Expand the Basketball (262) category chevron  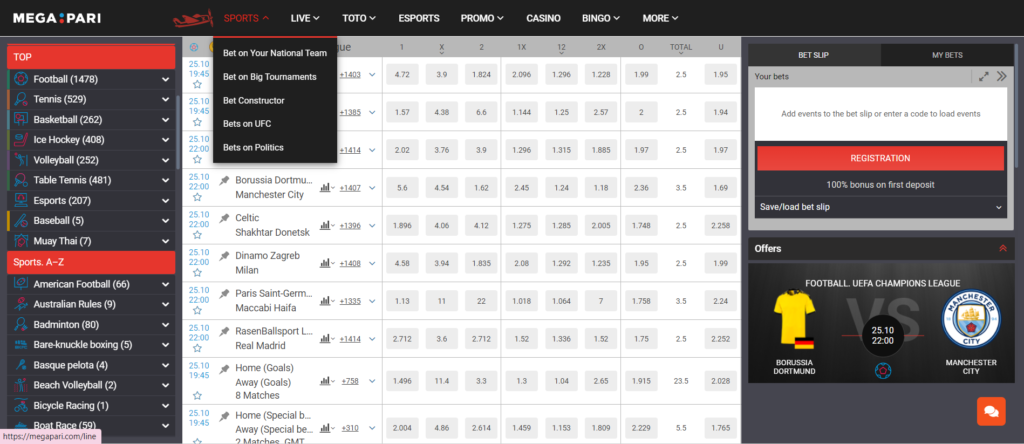[165, 120]
